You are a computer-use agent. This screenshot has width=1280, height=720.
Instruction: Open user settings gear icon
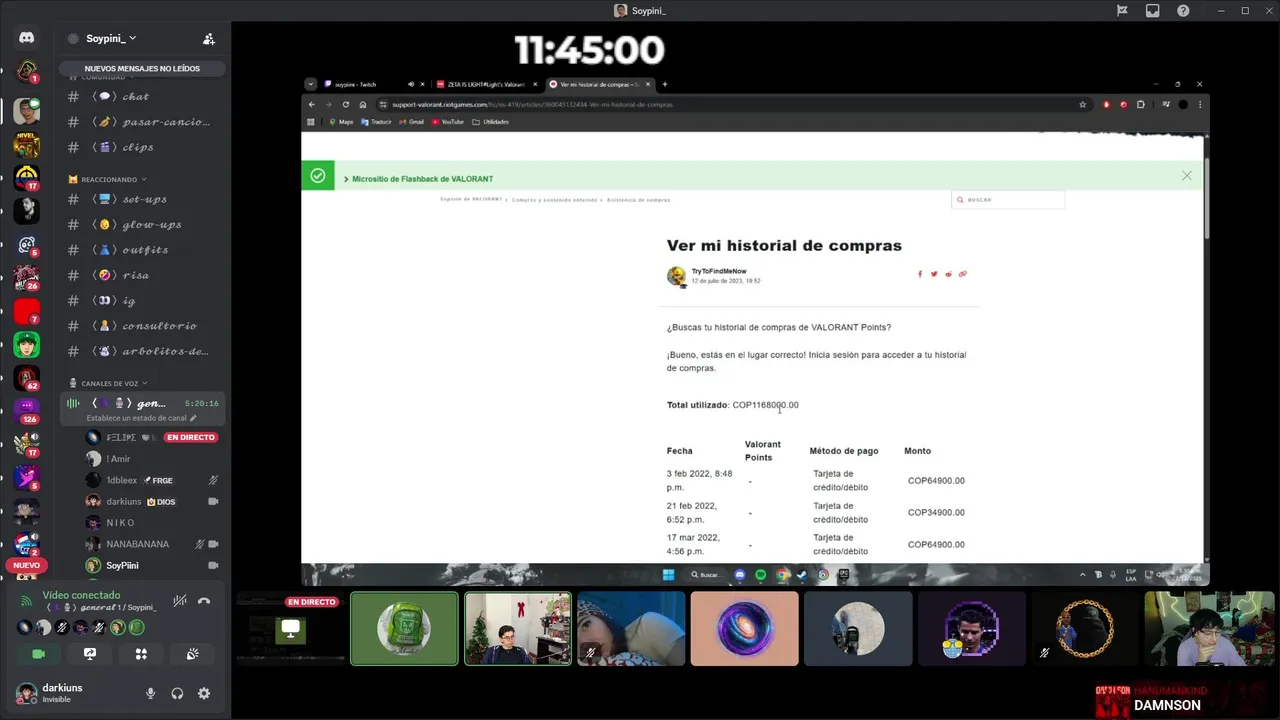pyautogui.click(x=204, y=693)
